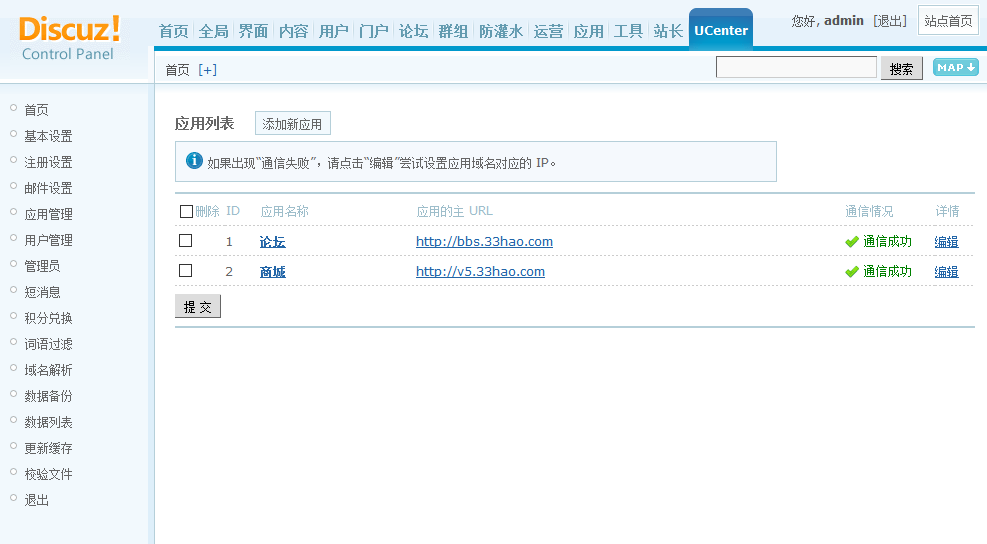Select 数据列表 in the sidebar
The image size is (987, 544).
(48, 422)
